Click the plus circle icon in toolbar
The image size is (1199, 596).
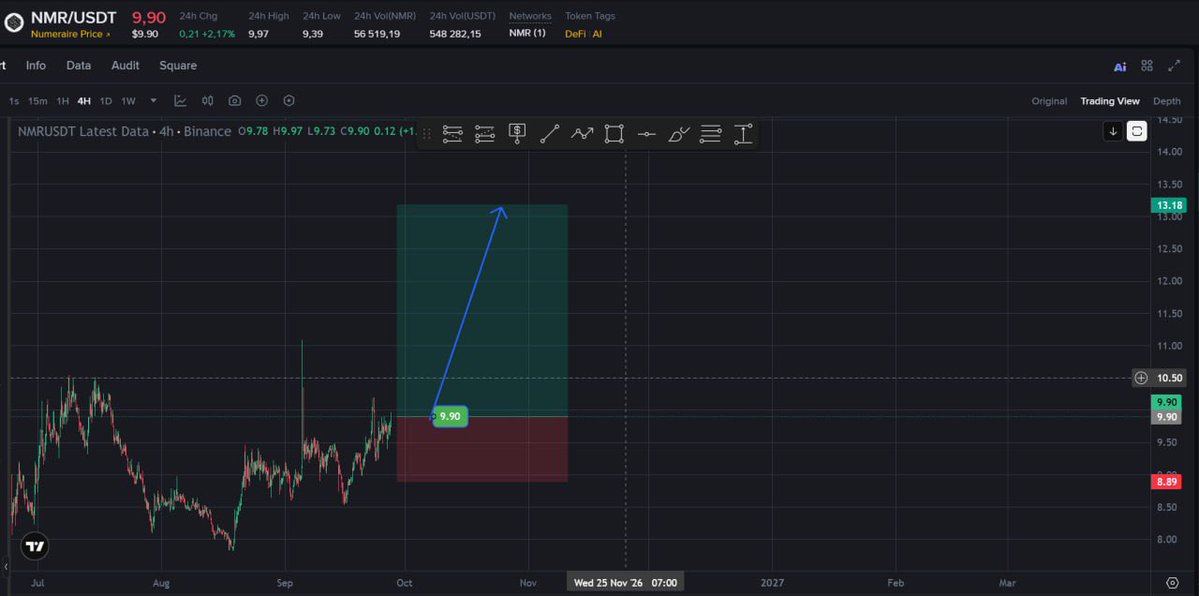tap(262, 101)
